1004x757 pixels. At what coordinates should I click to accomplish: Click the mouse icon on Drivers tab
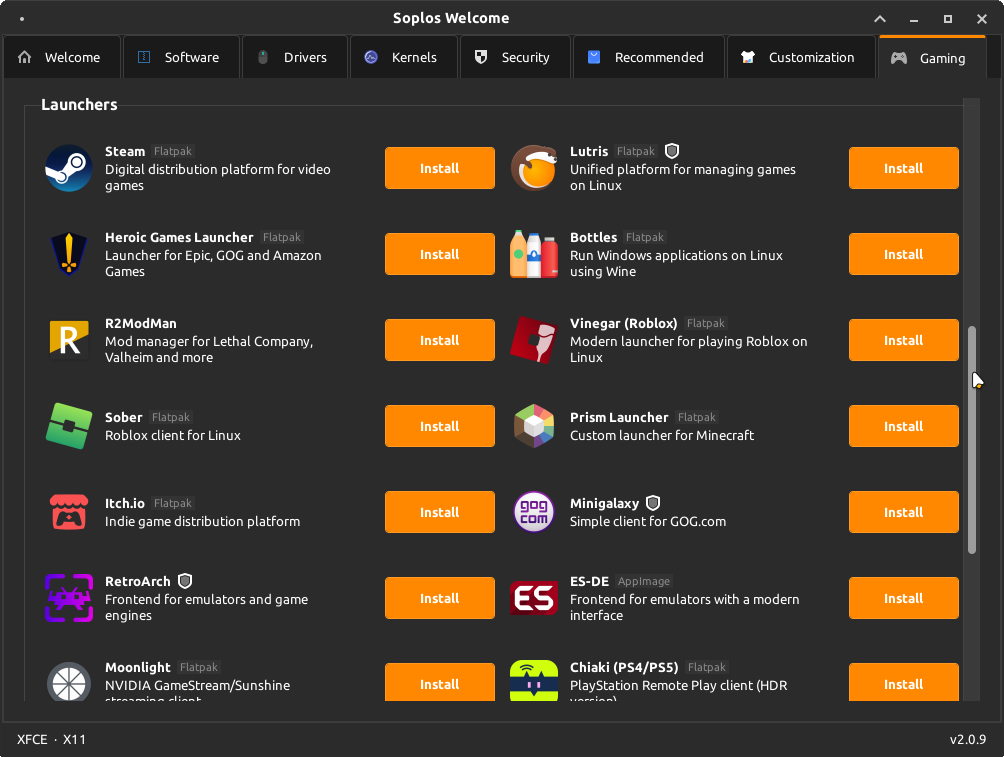tap(263, 57)
